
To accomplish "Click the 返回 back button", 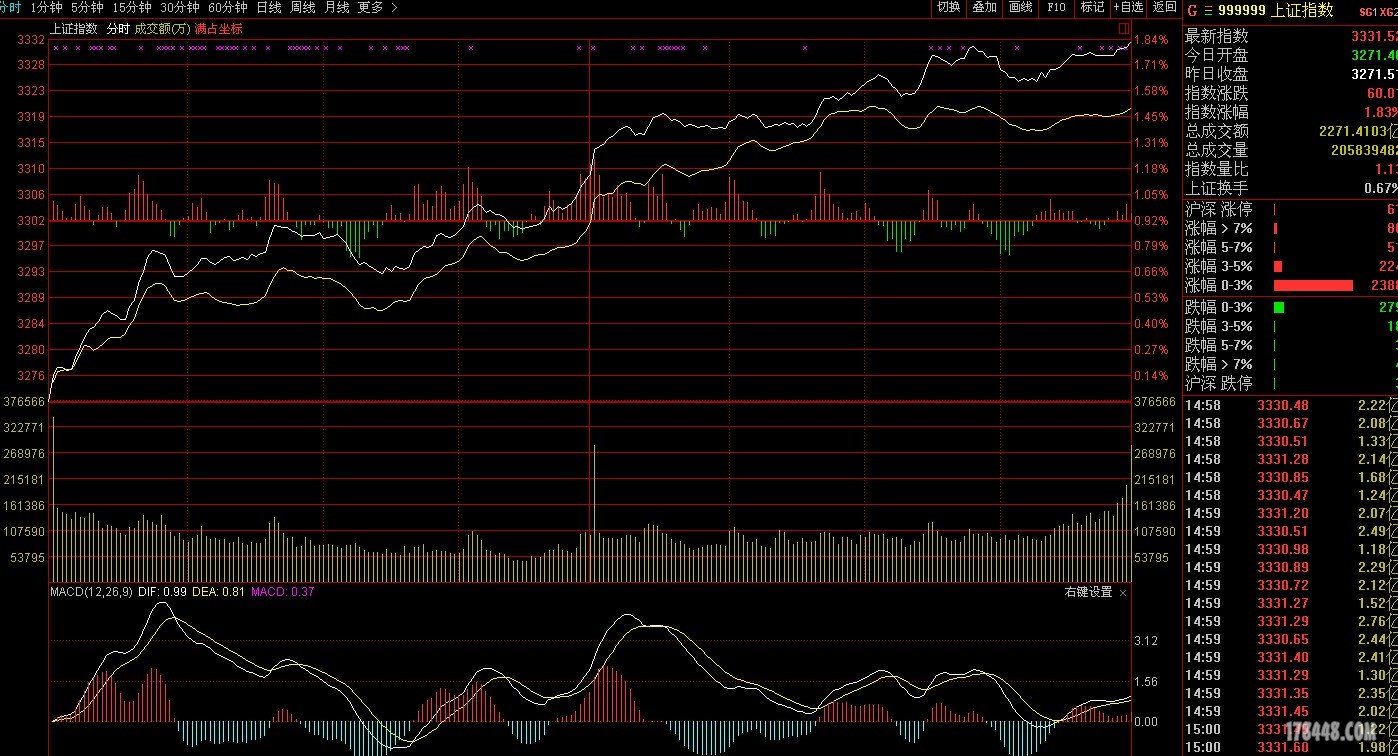I will pos(1164,7).
